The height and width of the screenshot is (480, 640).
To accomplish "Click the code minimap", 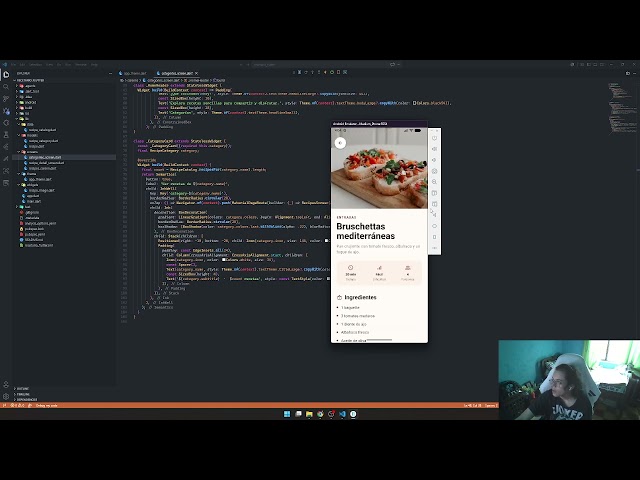I will [622, 108].
